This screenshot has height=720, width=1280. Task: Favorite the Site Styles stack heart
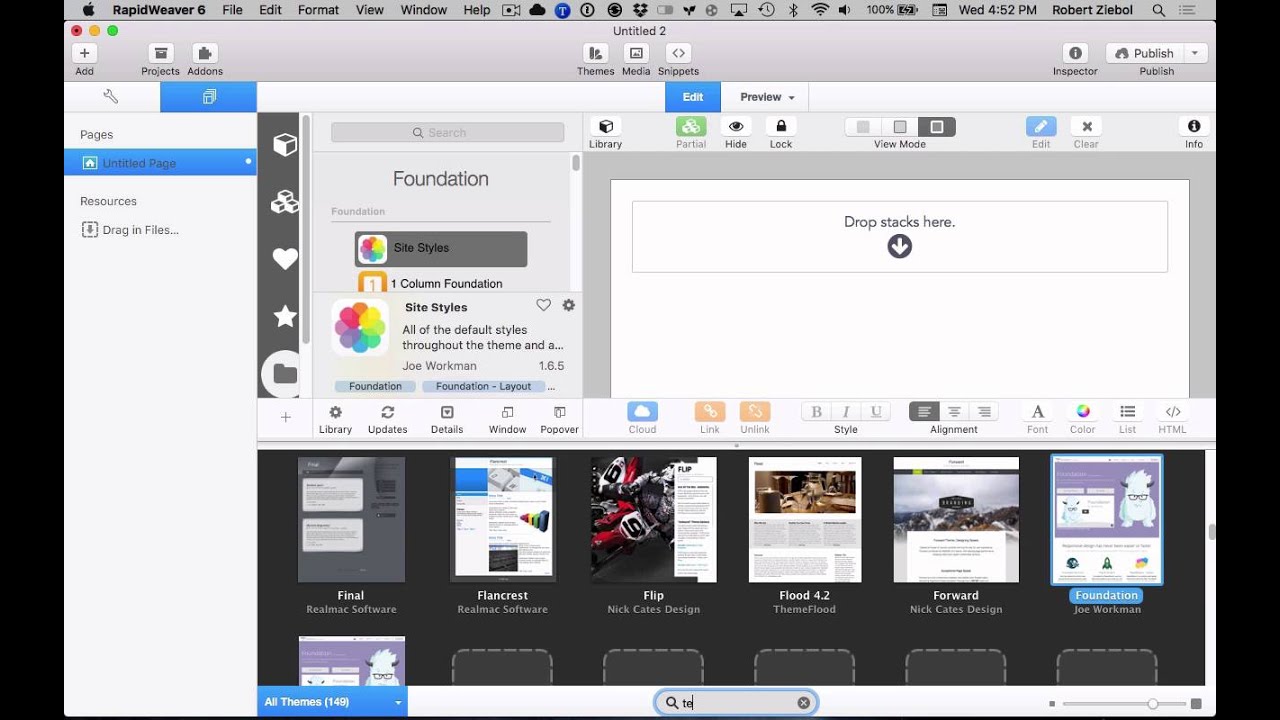coord(543,305)
